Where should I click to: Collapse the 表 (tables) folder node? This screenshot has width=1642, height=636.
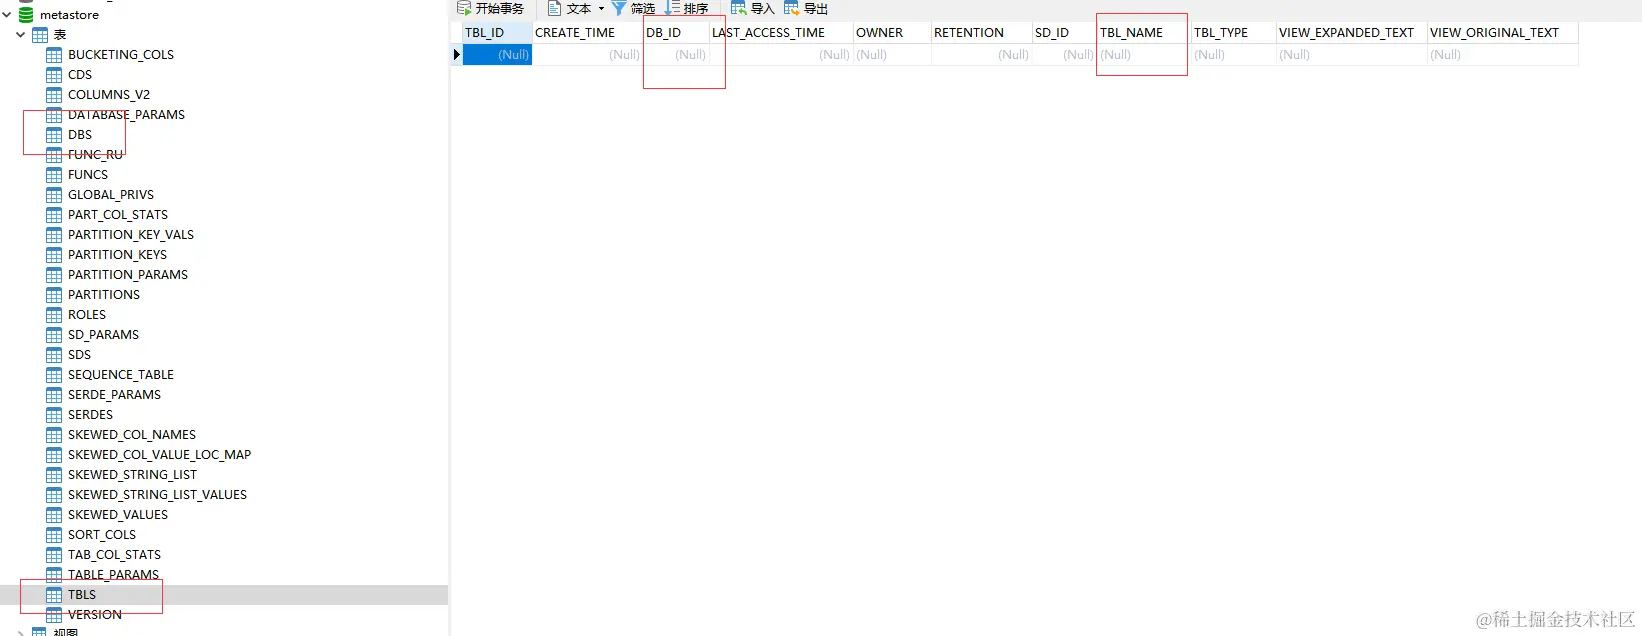click(x=21, y=35)
